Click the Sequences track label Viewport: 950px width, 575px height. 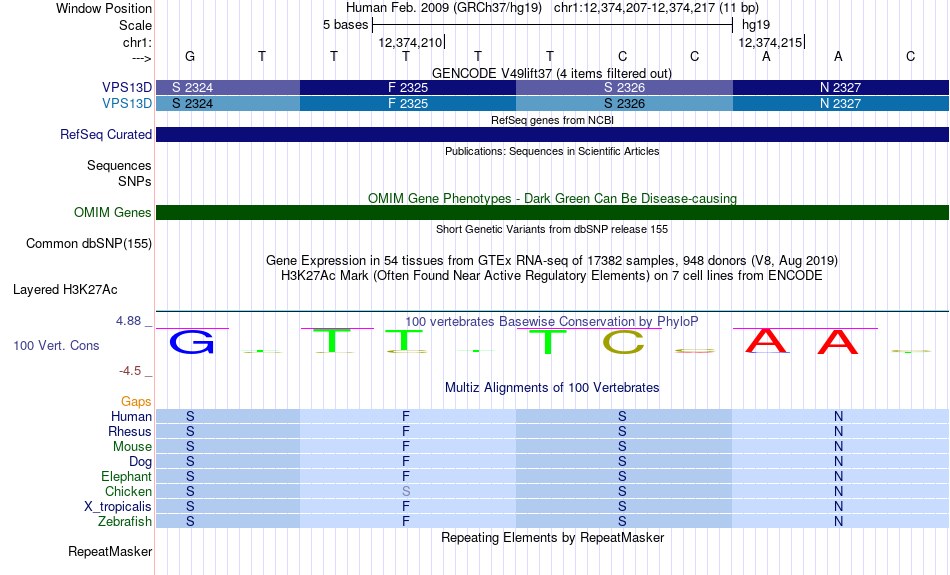pyautogui.click(x=119, y=165)
